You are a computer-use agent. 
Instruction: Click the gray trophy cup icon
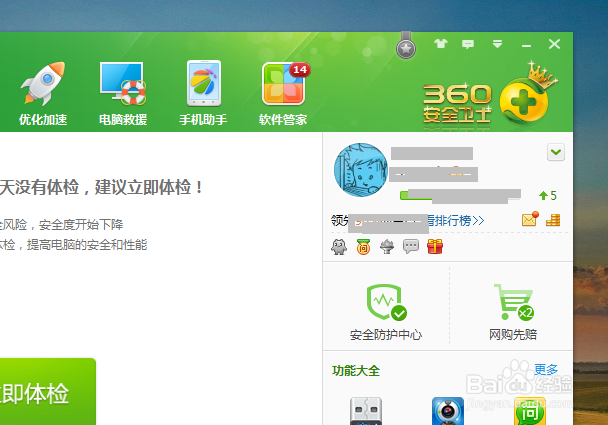[x=387, y=247]
